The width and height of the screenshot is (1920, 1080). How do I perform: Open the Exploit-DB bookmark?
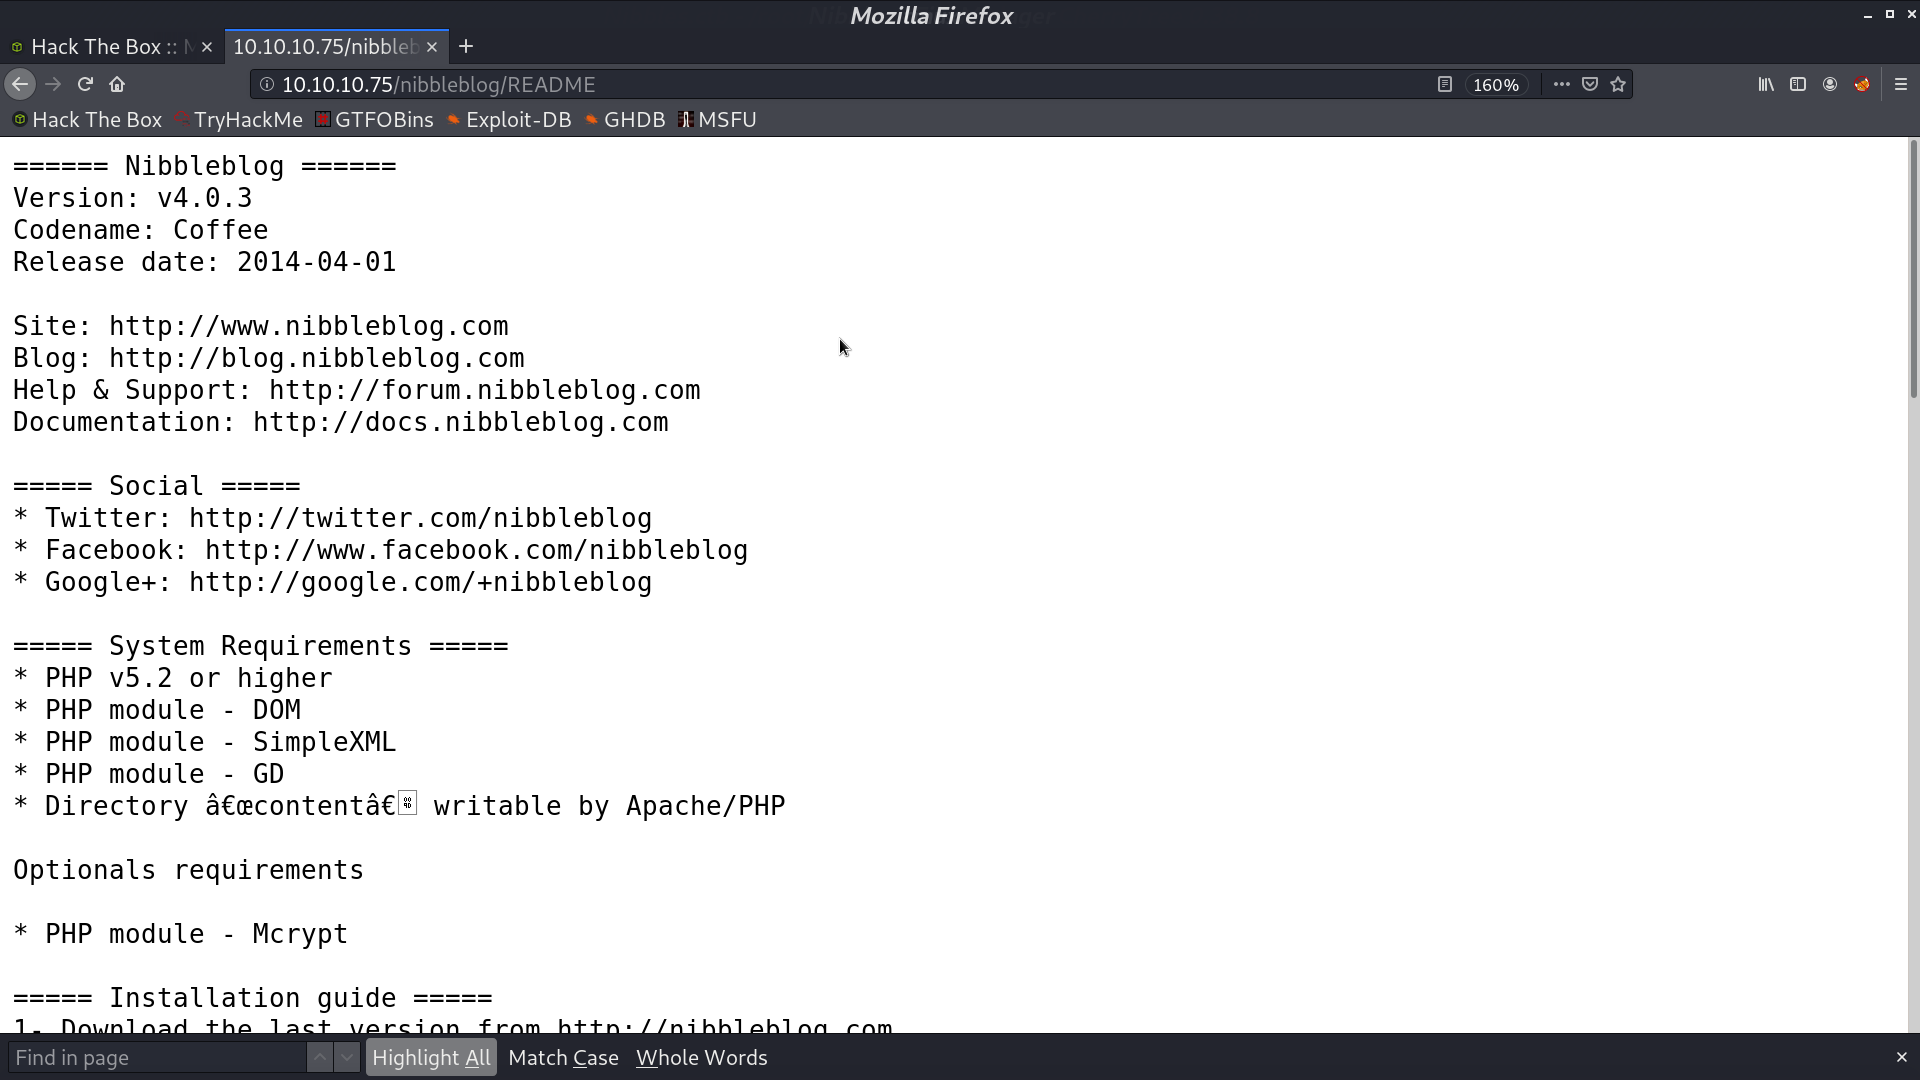click(509, 120)
